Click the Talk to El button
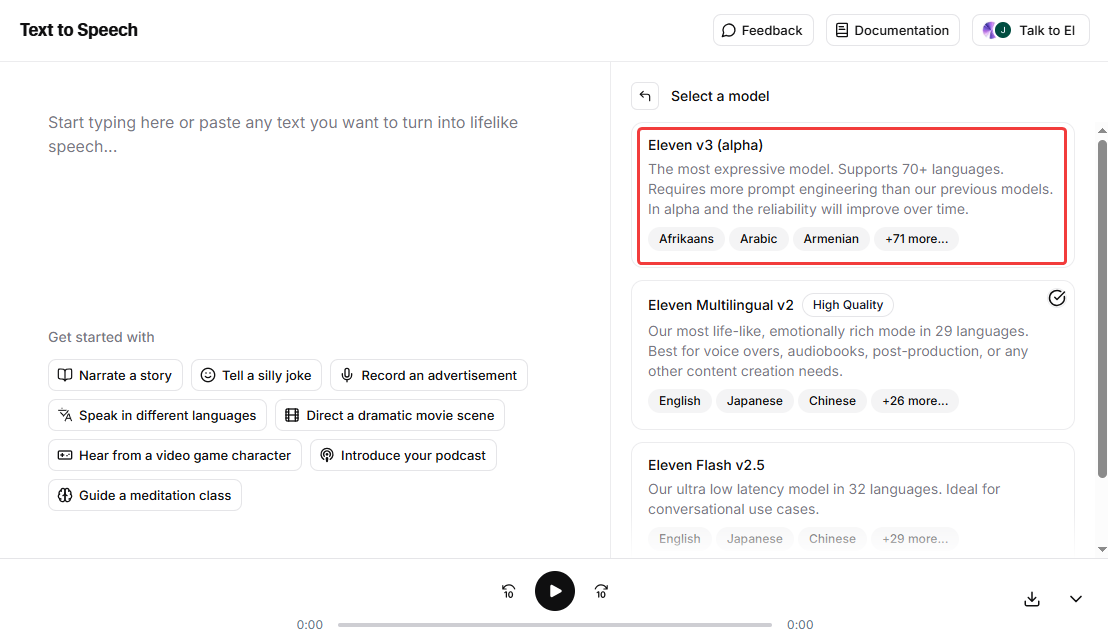The image size is (1108, 638). pos(1030,30)
